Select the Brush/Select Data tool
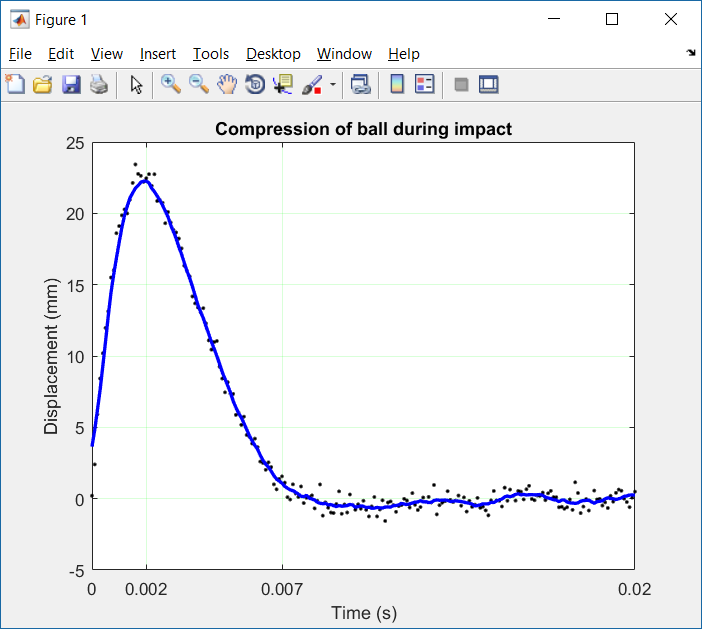The height and width of the screenshot is (629, 702). tap(312, 85)
